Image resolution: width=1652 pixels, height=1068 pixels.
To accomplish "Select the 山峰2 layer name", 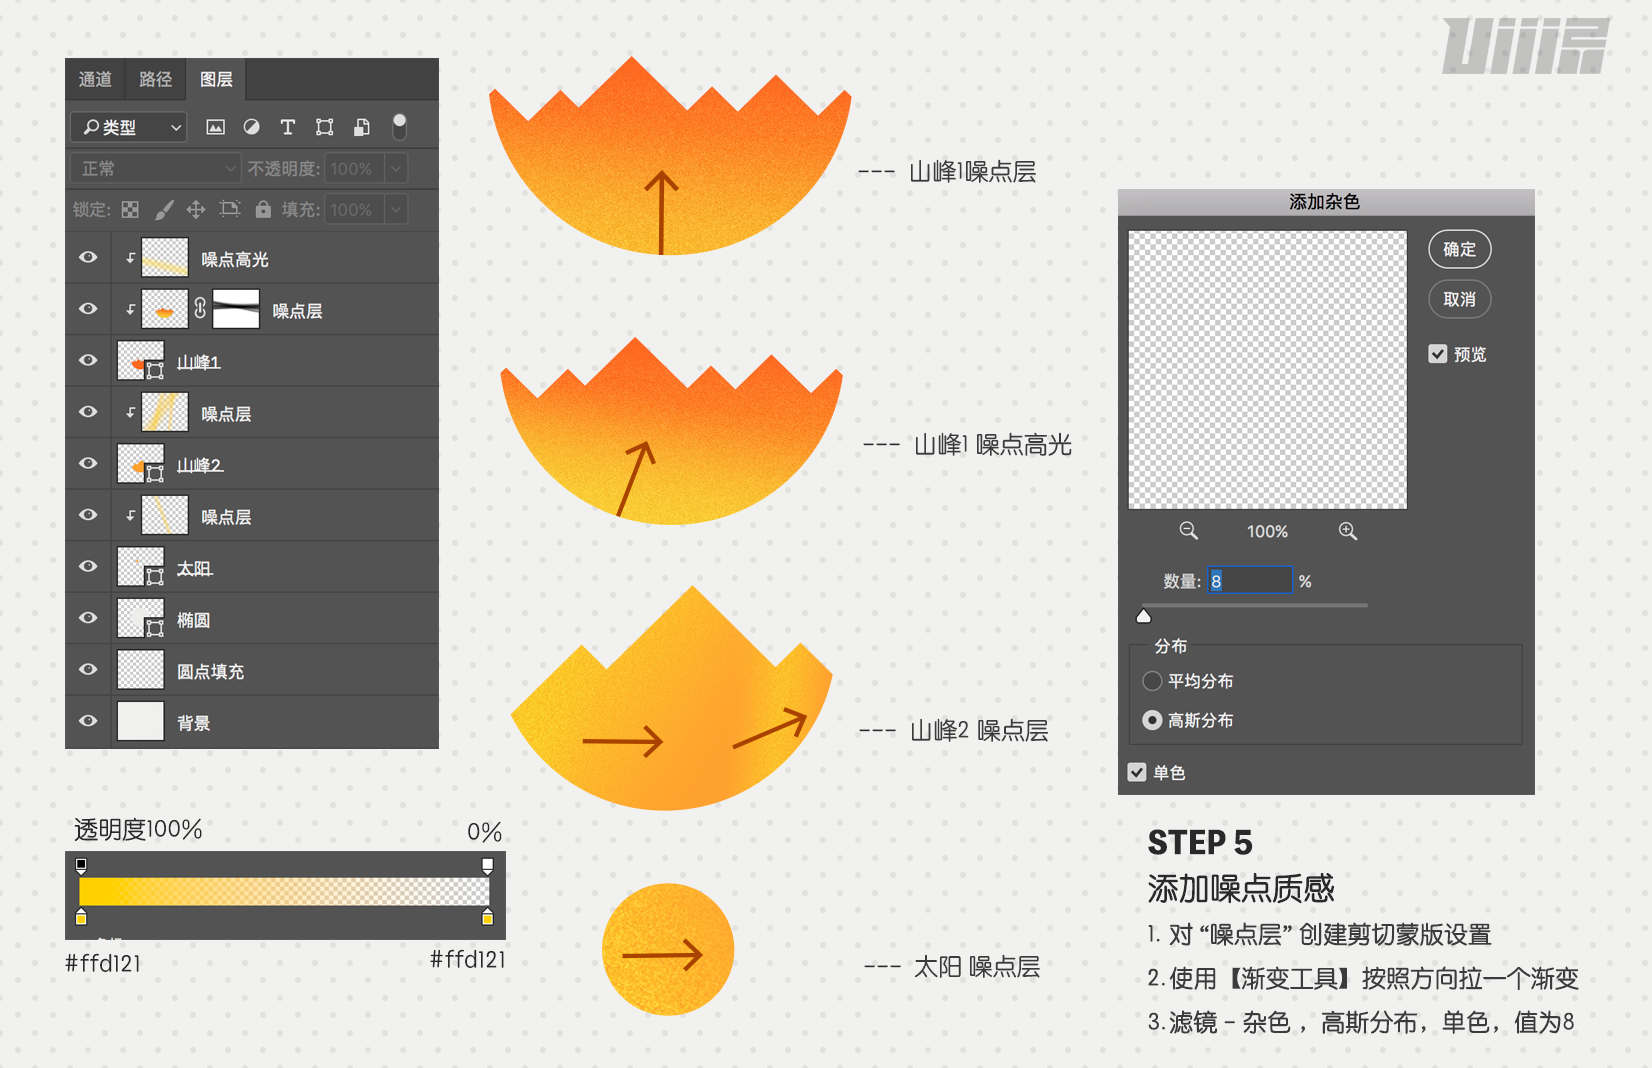I will pyautogui.click(x=200, y=465).
